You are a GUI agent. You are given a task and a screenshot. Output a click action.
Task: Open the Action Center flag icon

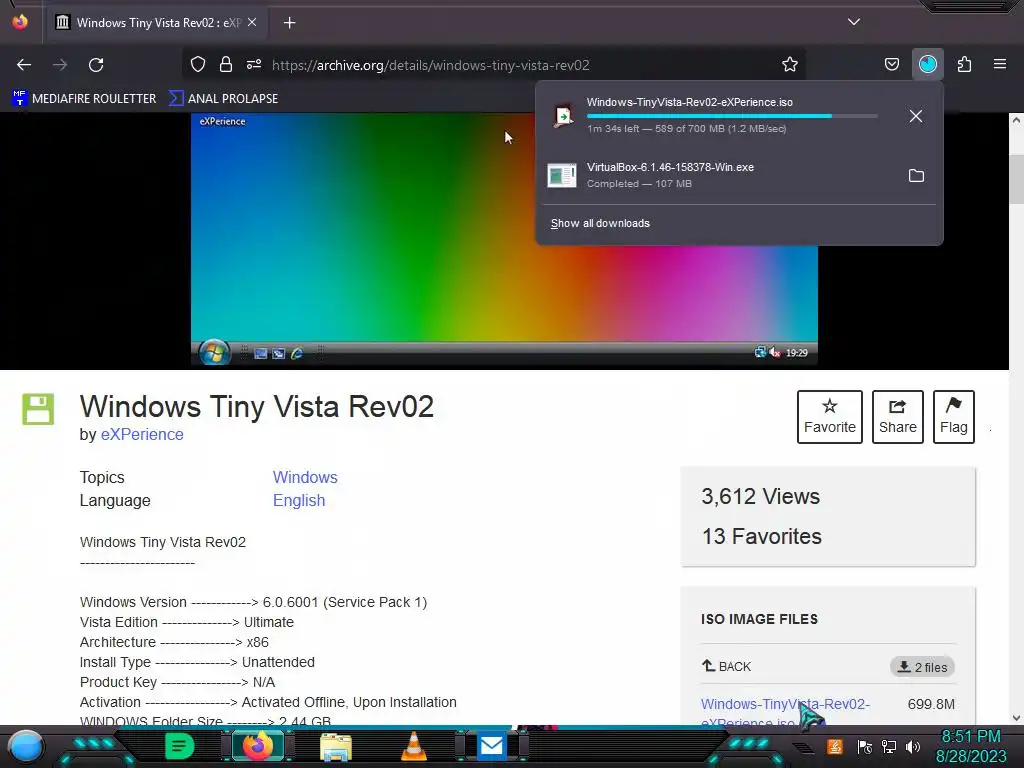click(x=865, y=747)
